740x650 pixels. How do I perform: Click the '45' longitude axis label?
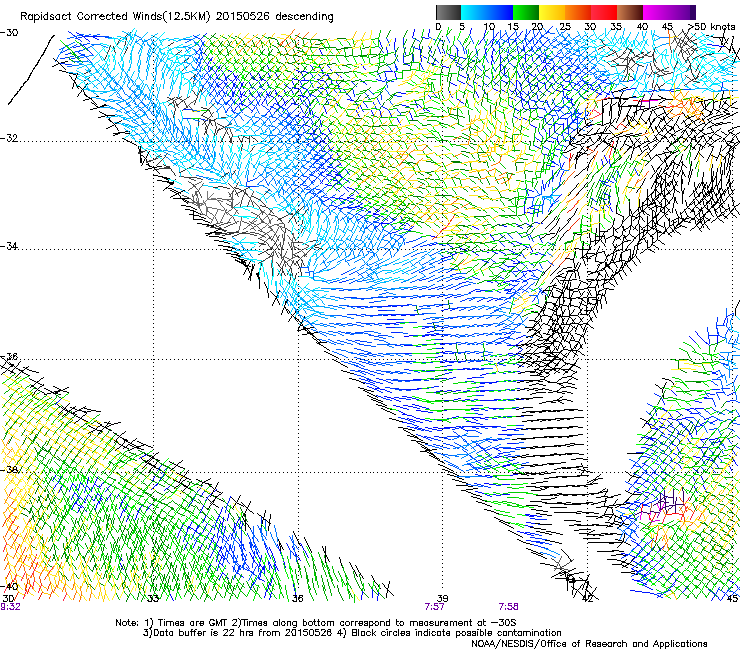(x=732, y=599)
